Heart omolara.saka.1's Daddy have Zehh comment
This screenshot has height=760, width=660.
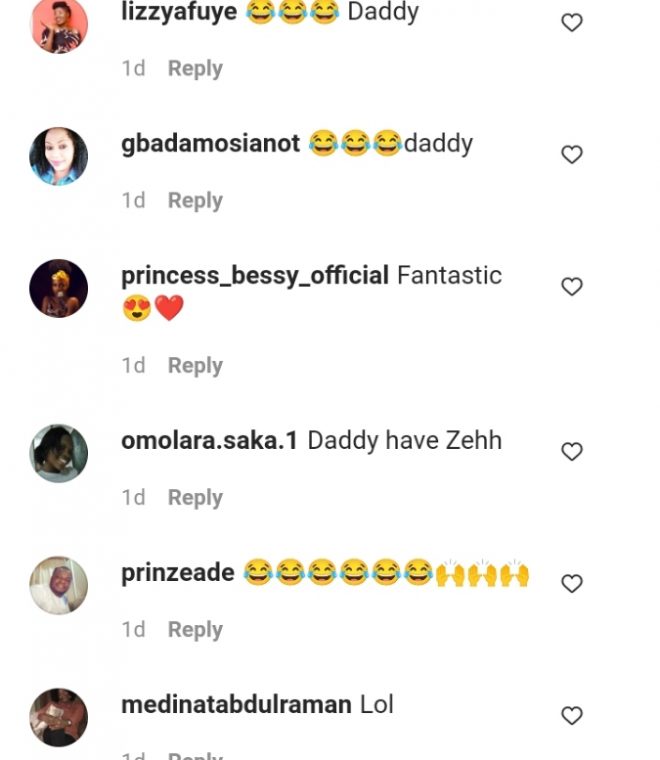[x=572, y=452]
